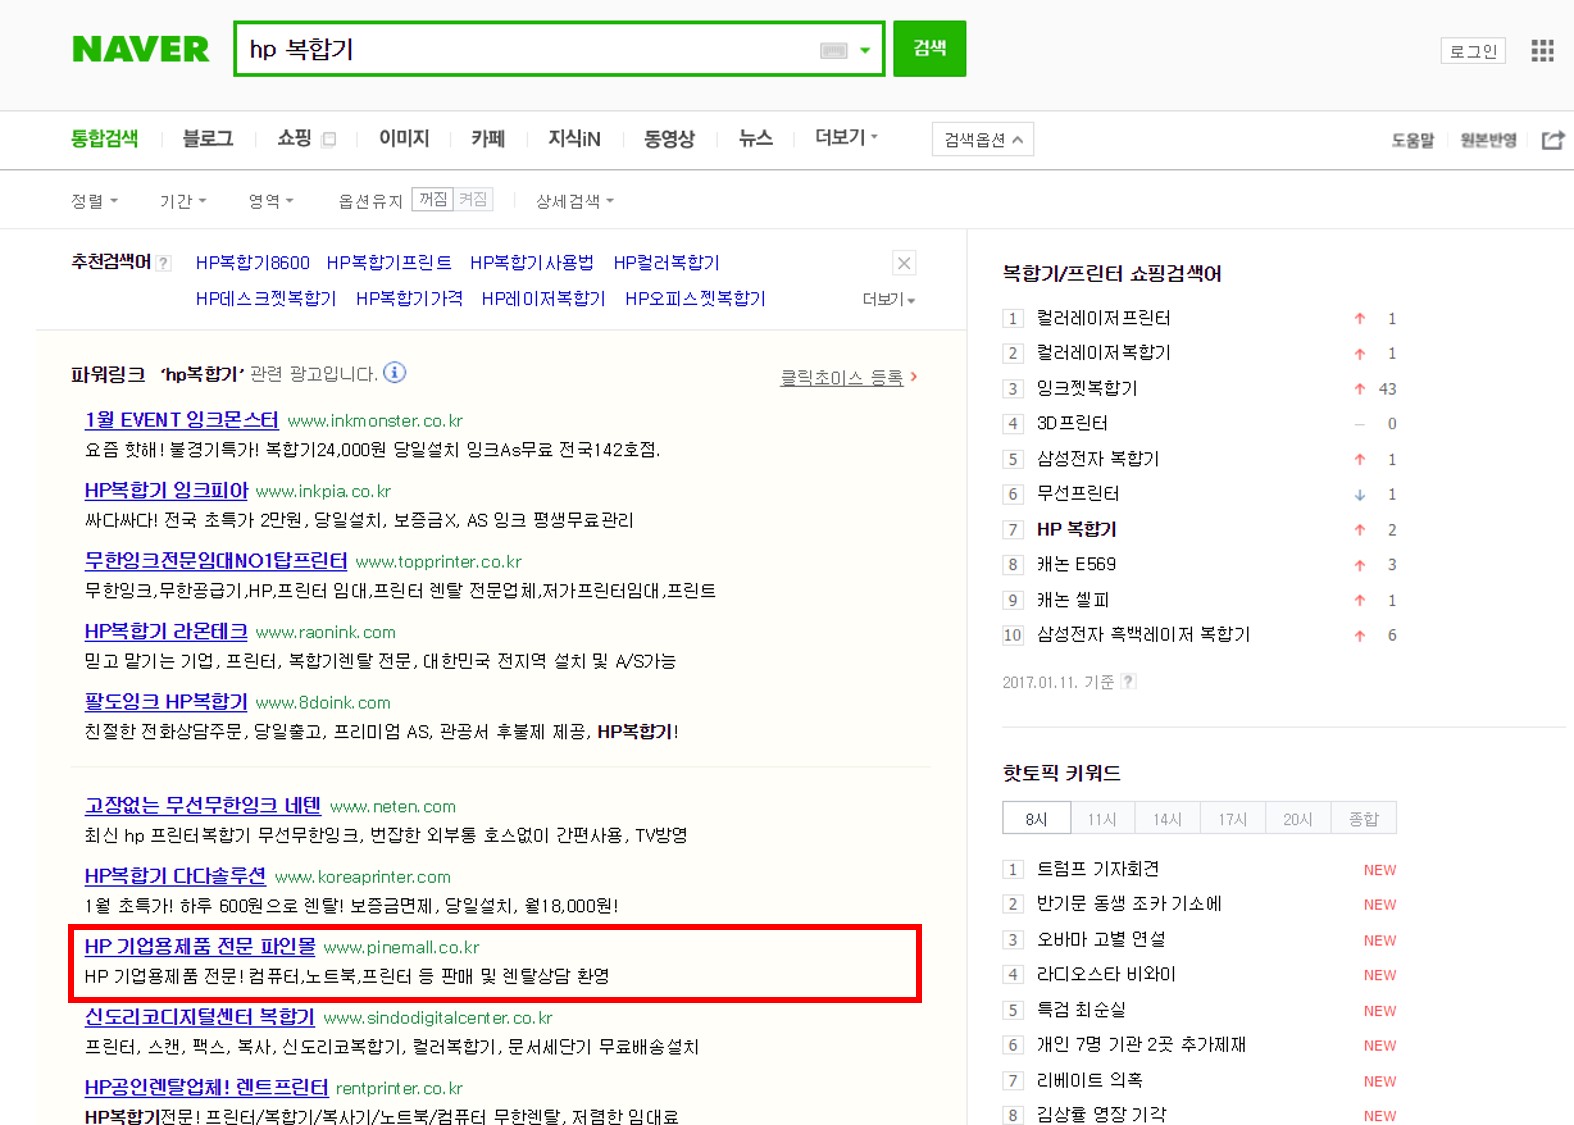Image resolution: width=1574 pixels, height=1125 pixels.
Task: Open the 1월 EVENT 잉크몬스터 ad link
Action: (182, 420)
